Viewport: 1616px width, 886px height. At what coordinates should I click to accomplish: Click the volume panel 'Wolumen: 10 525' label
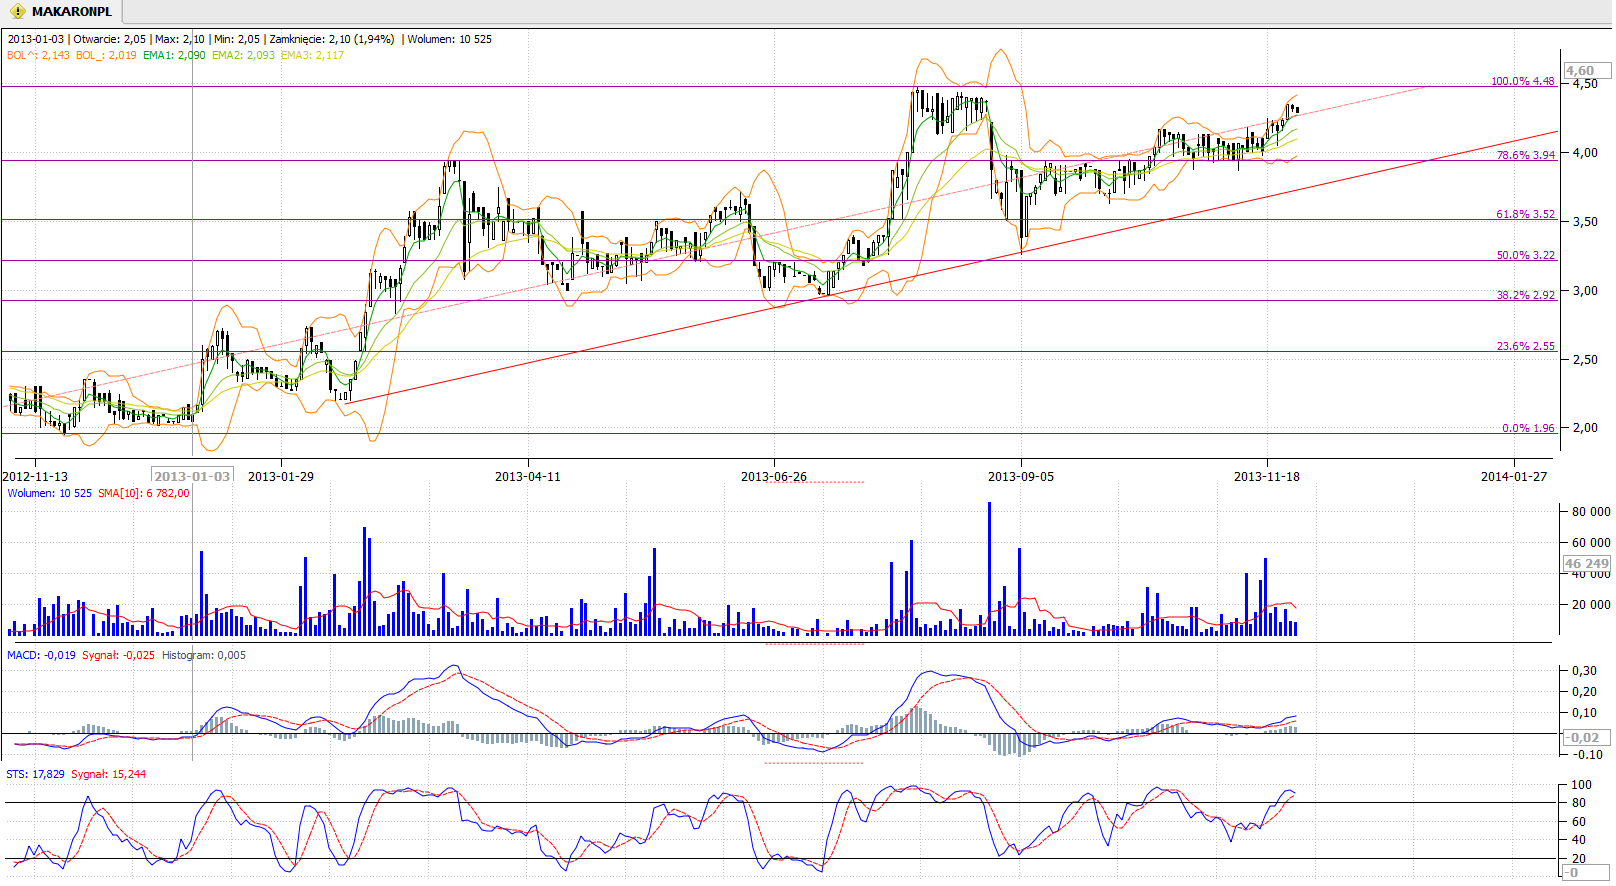[x=49, y=494]
